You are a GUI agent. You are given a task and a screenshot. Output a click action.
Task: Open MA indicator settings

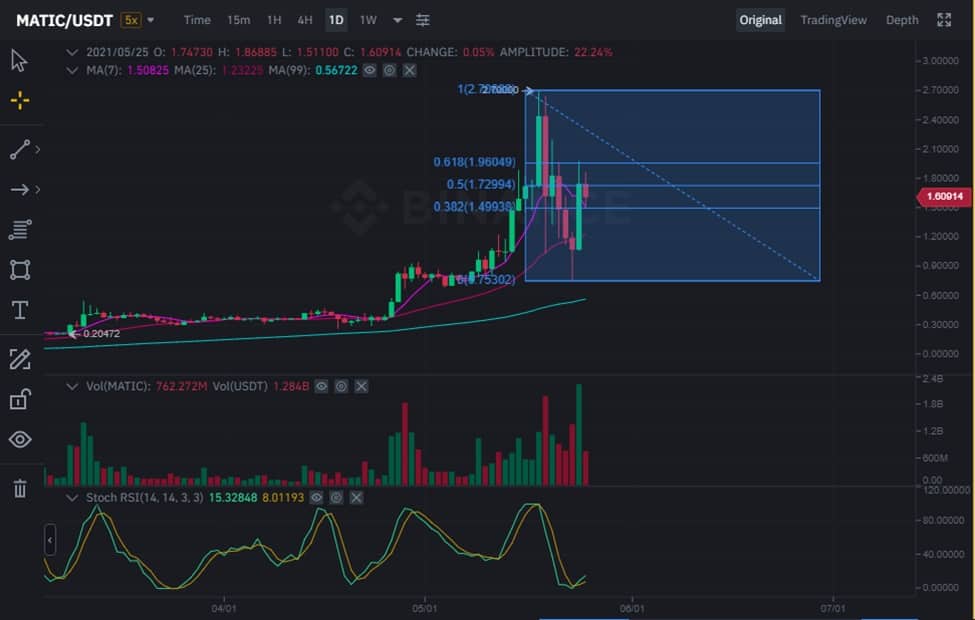point(389,70)
